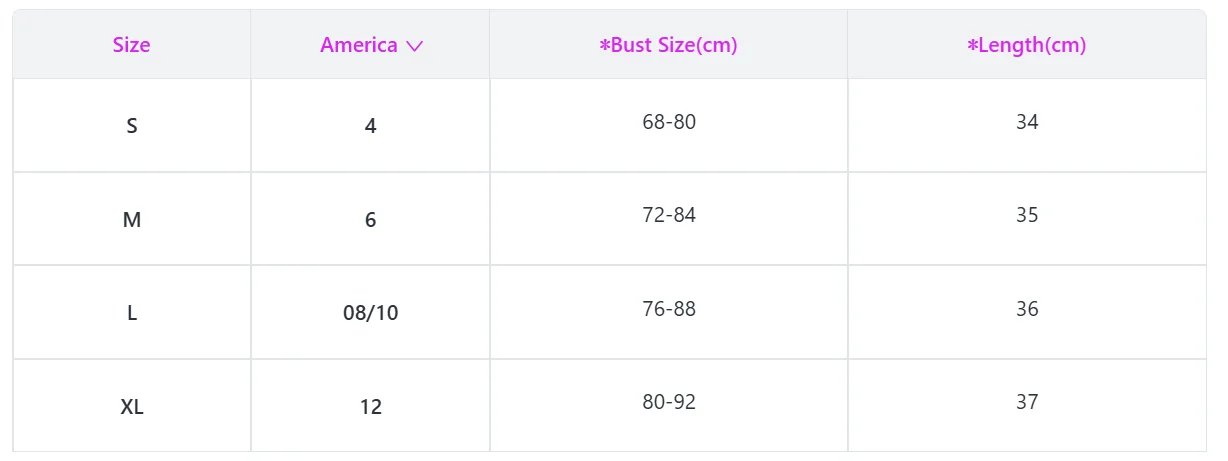Select the M size row label
The width and height of the screenshot is (1228, 461).
tap(132, 220)
